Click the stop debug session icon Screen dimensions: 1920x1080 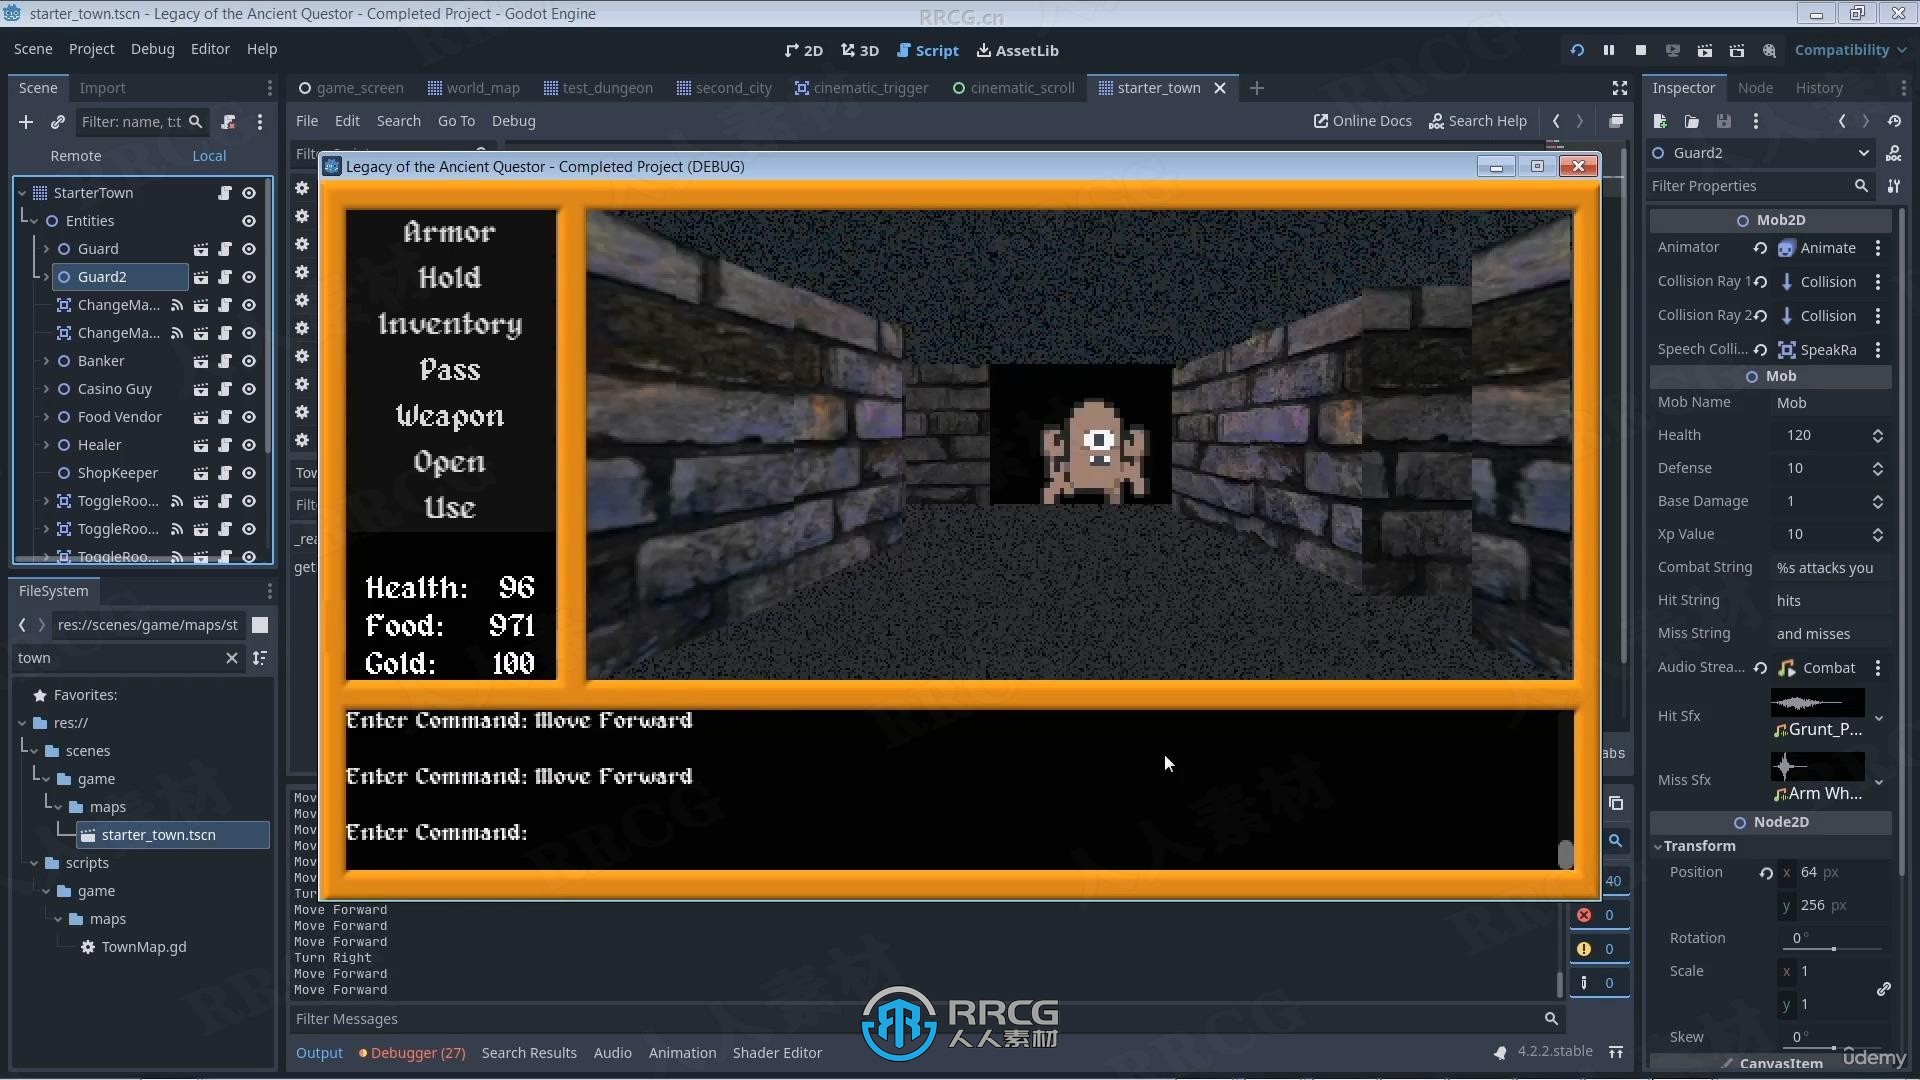(1640, 50)
